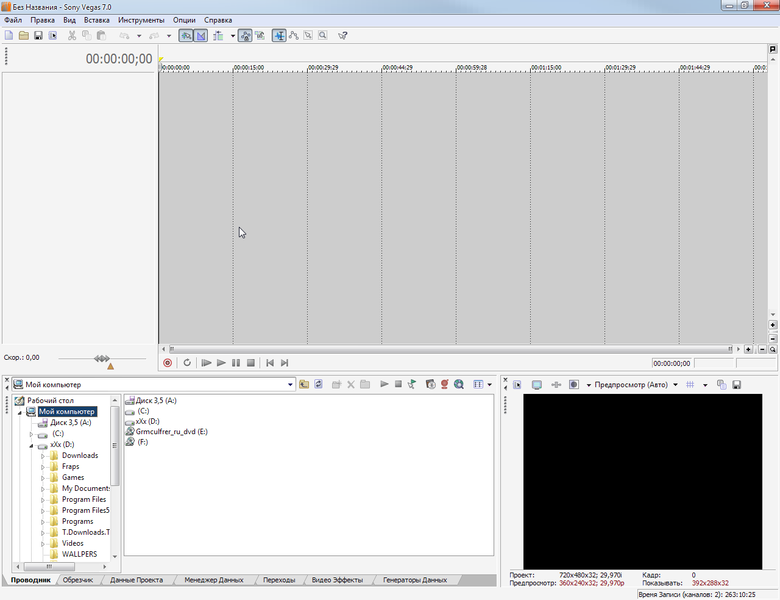Select the Selection Edit tool
Screen dimensions: 780x600
point(308,36)
